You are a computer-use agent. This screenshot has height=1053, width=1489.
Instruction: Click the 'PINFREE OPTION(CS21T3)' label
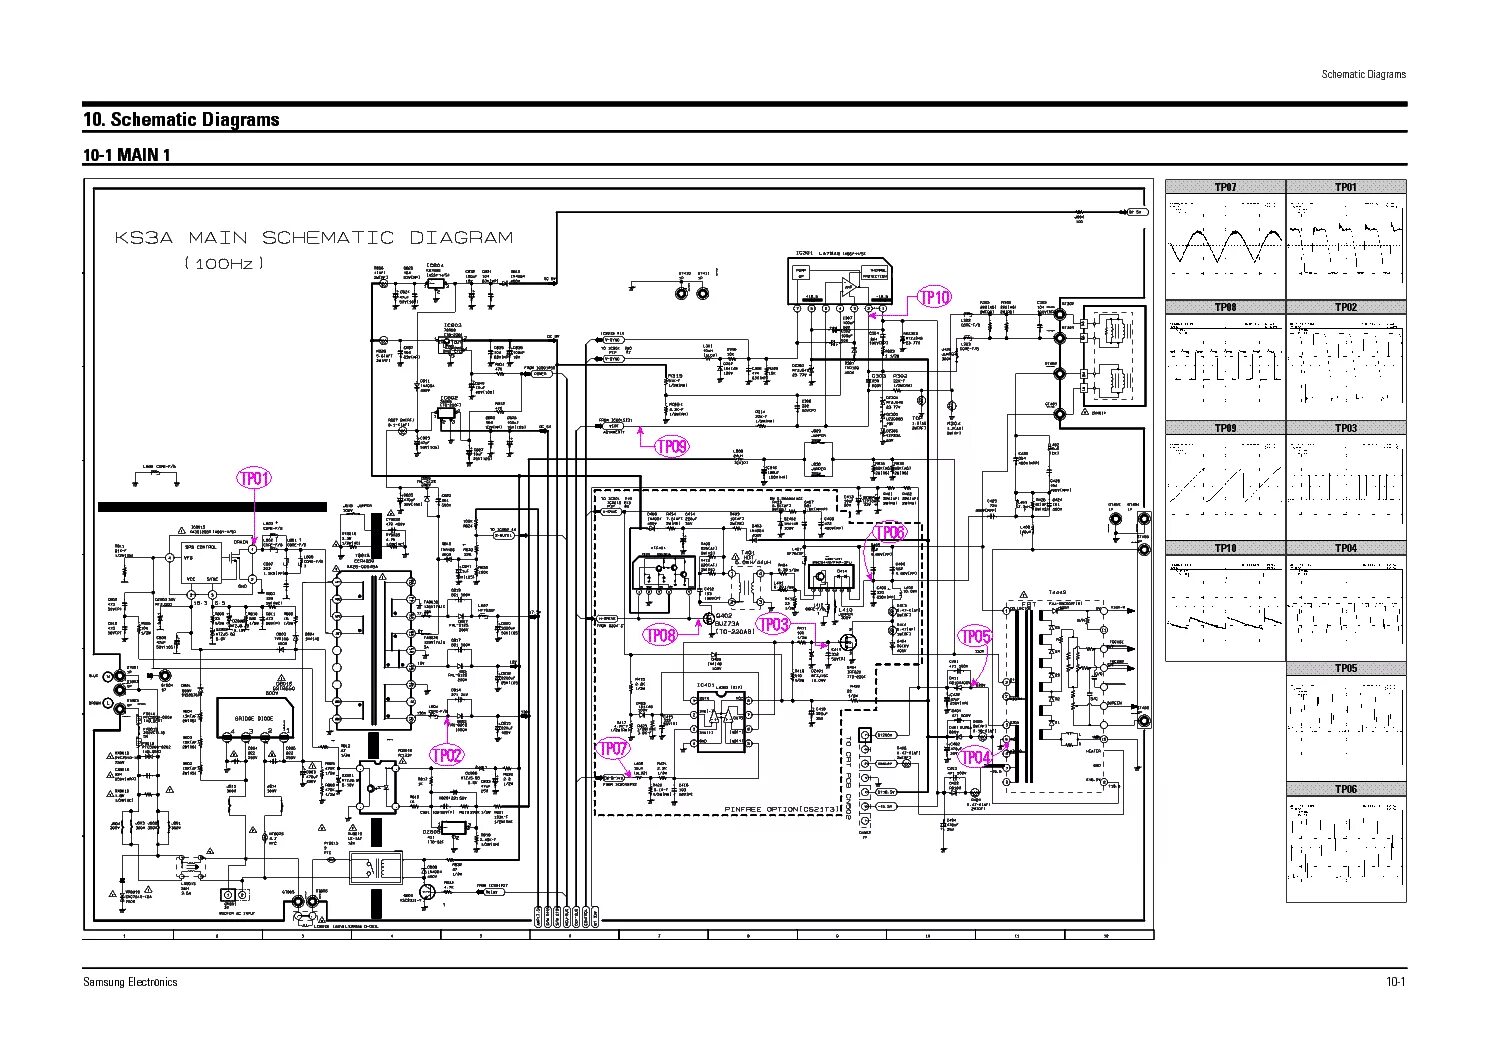point(780,809)
